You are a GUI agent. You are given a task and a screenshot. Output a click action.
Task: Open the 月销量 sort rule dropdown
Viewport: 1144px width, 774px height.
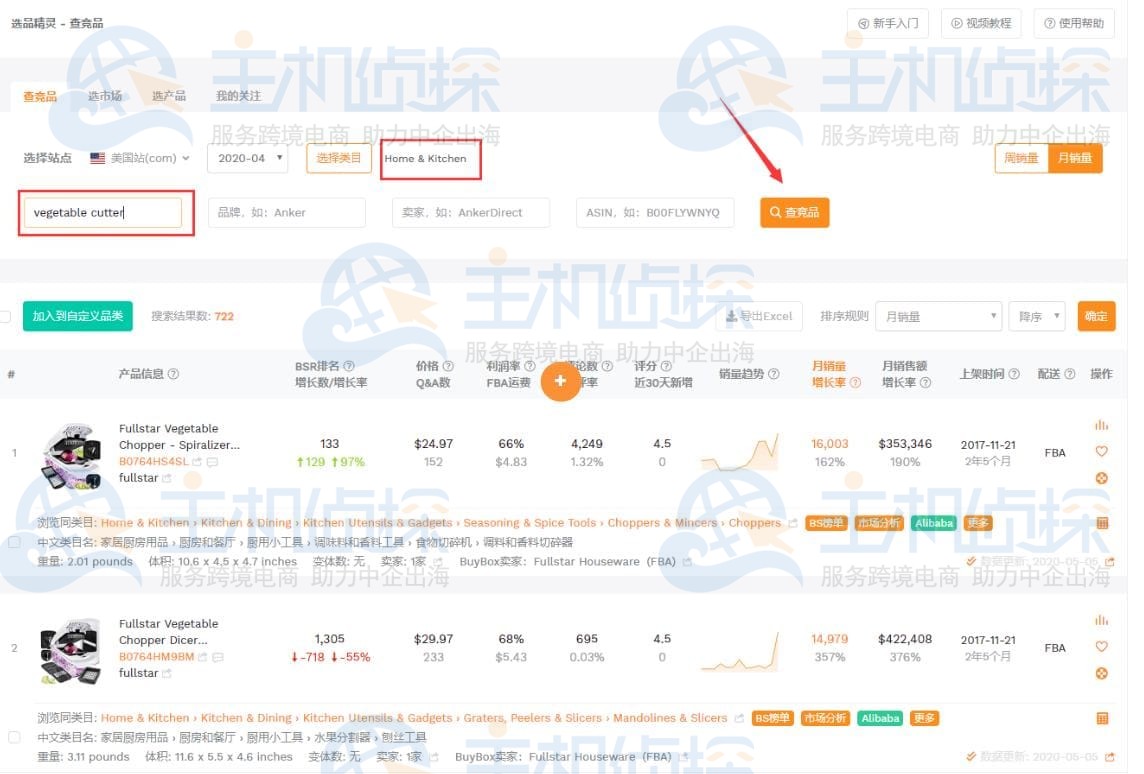pyautogui.click(x=938, y=317)
